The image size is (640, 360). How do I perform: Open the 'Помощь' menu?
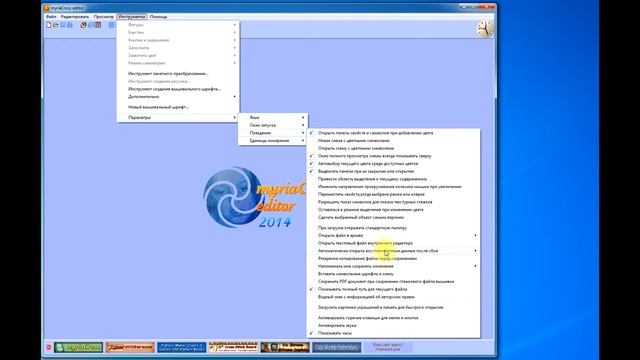158,17
